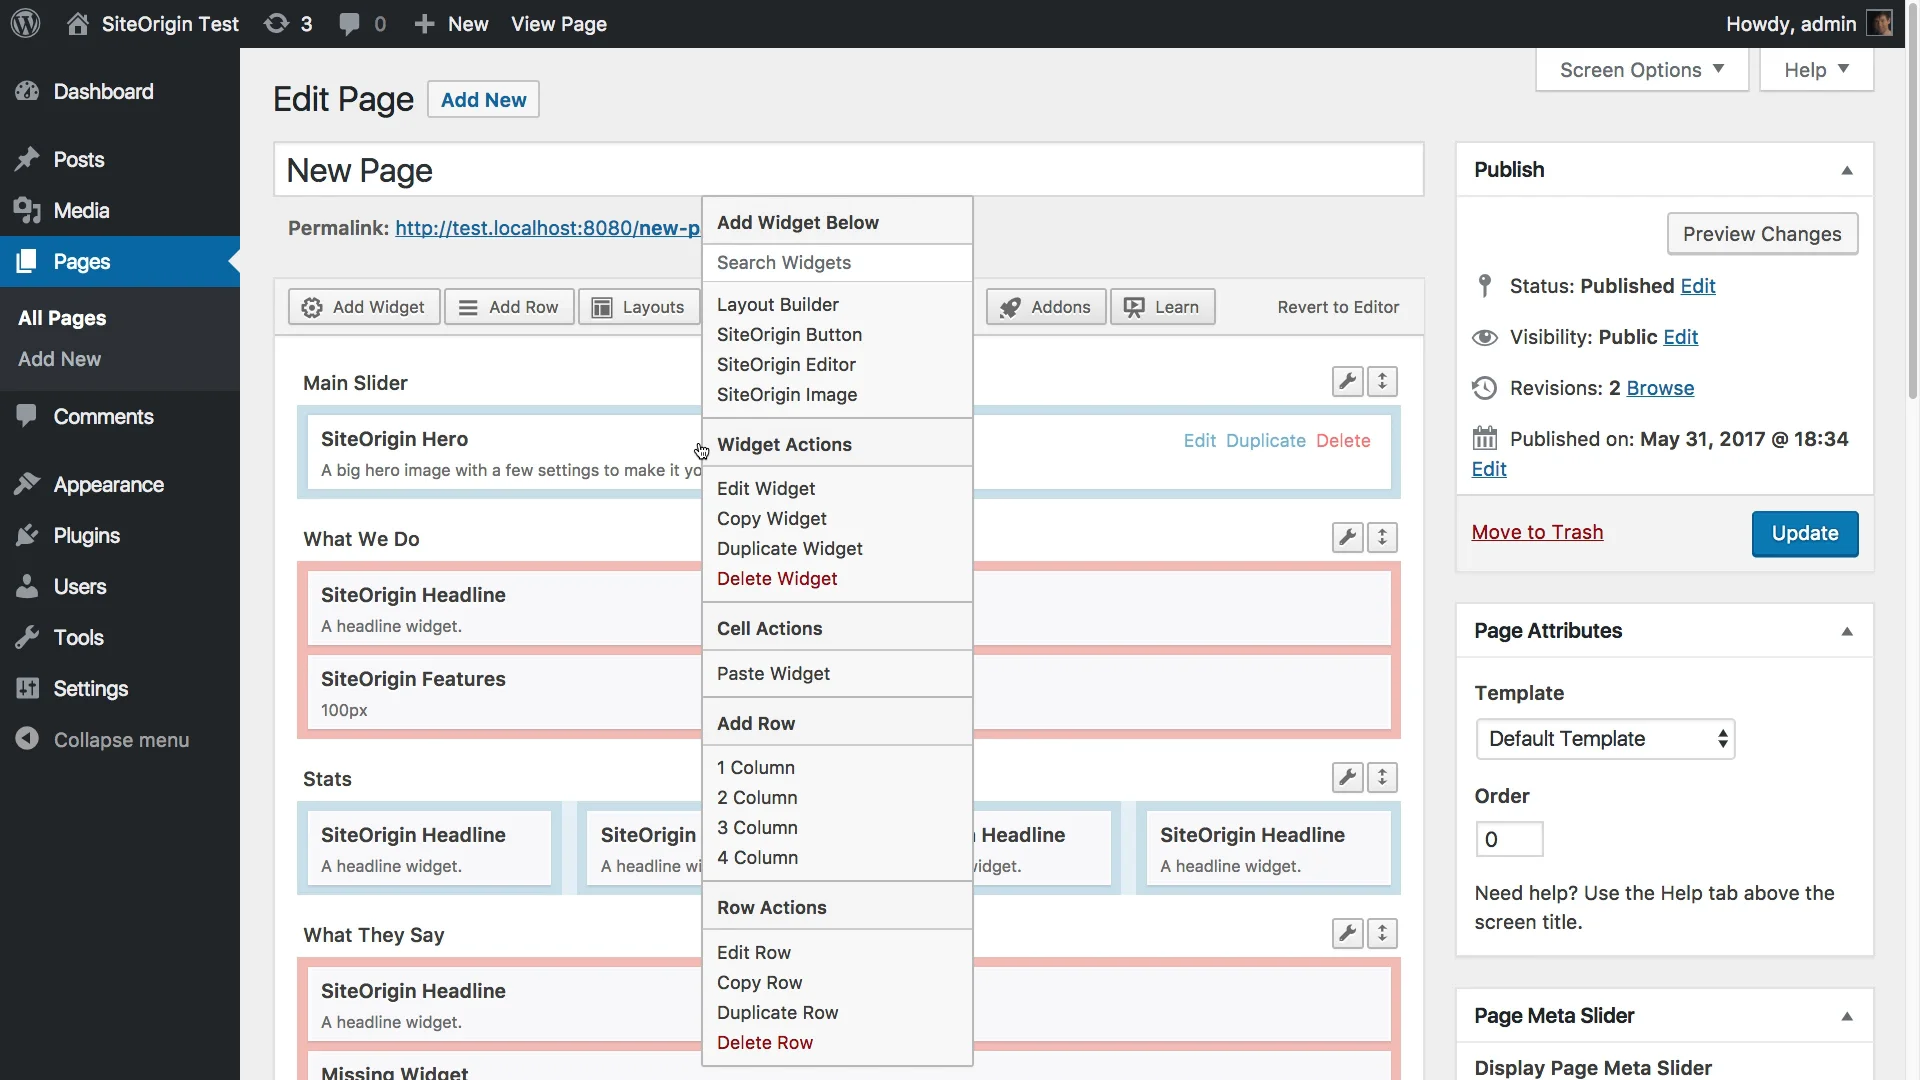Click the Order number field
Screen dimensions: 1920x1080
[1509, 840]
